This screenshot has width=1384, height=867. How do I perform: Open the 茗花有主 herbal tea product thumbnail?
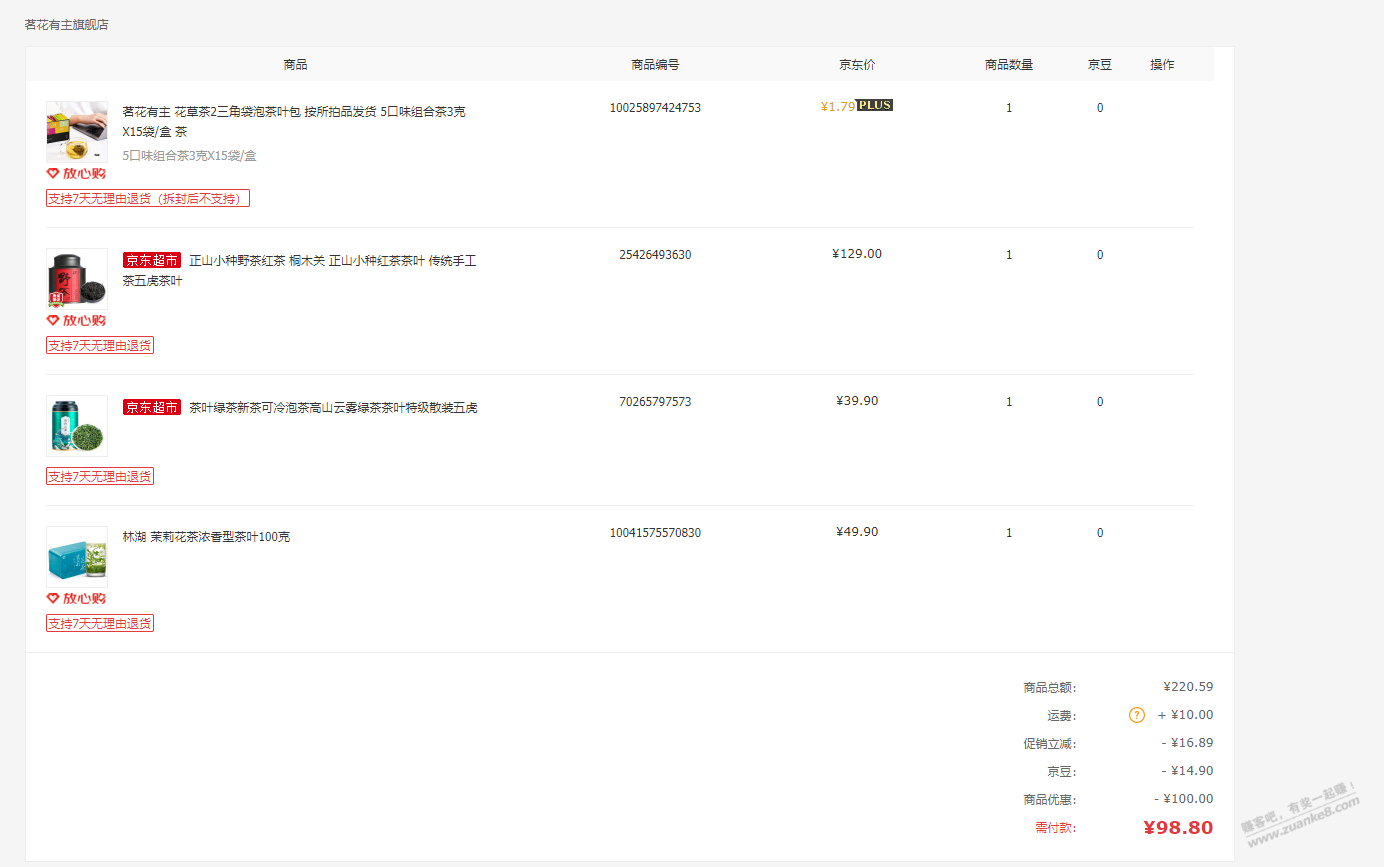pos(77,131)
